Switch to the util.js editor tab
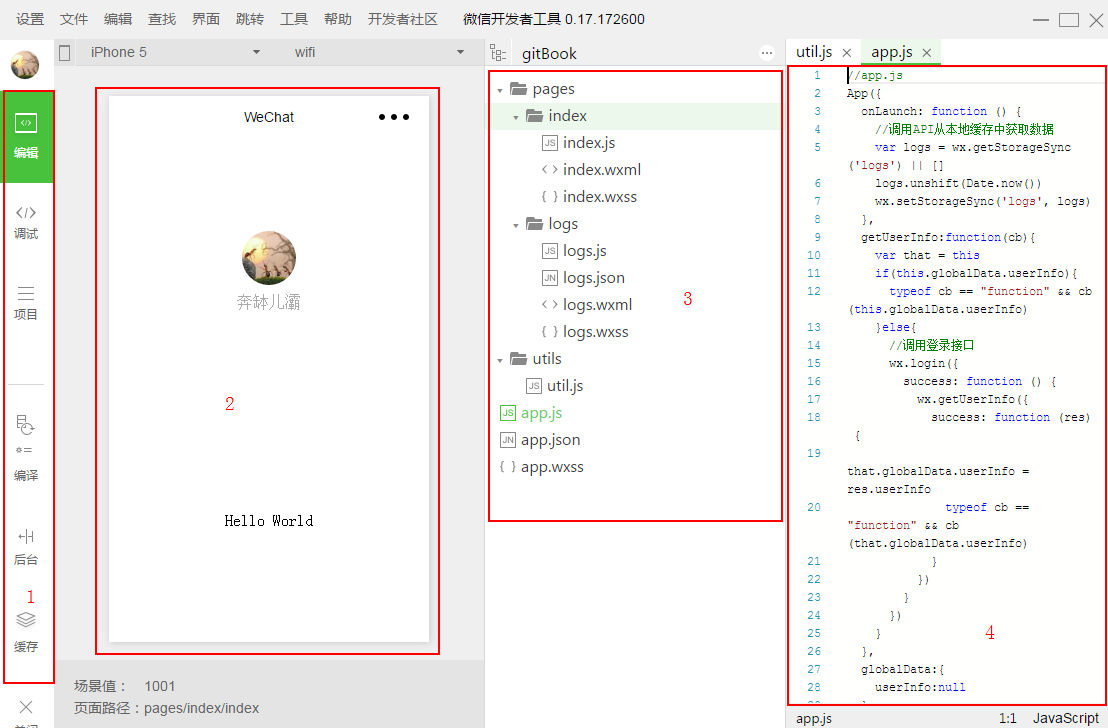The width and height of the screenshot is (1108, 728). (814, 52)
